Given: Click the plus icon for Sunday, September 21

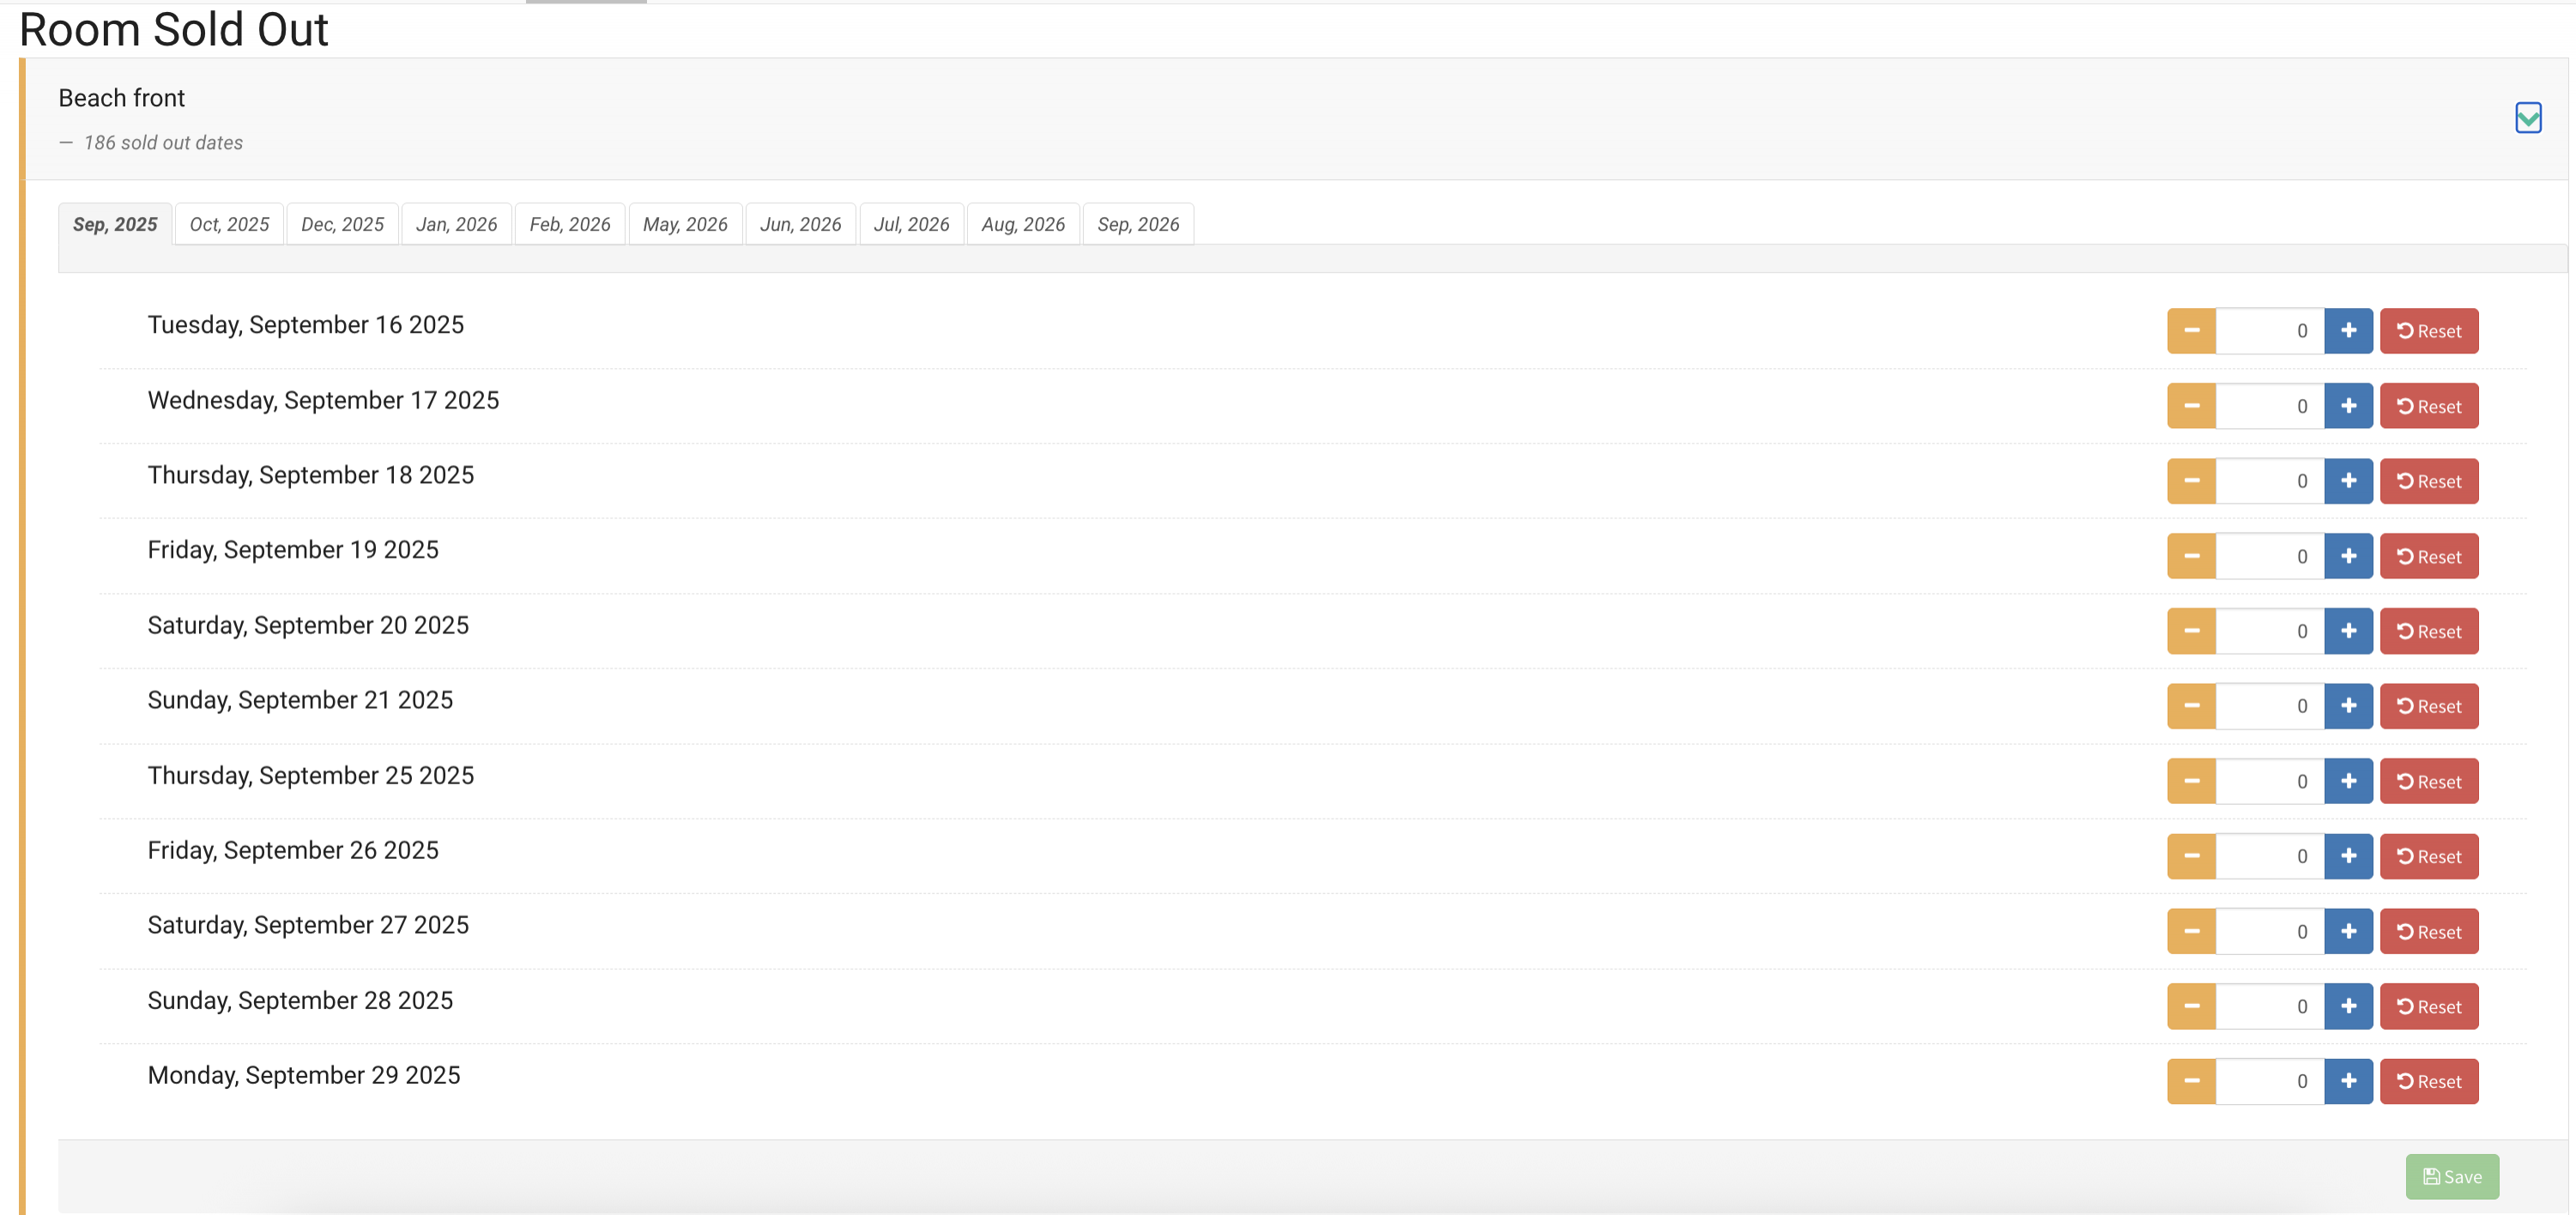Looking at the screenshot, I should point(2347,706).
